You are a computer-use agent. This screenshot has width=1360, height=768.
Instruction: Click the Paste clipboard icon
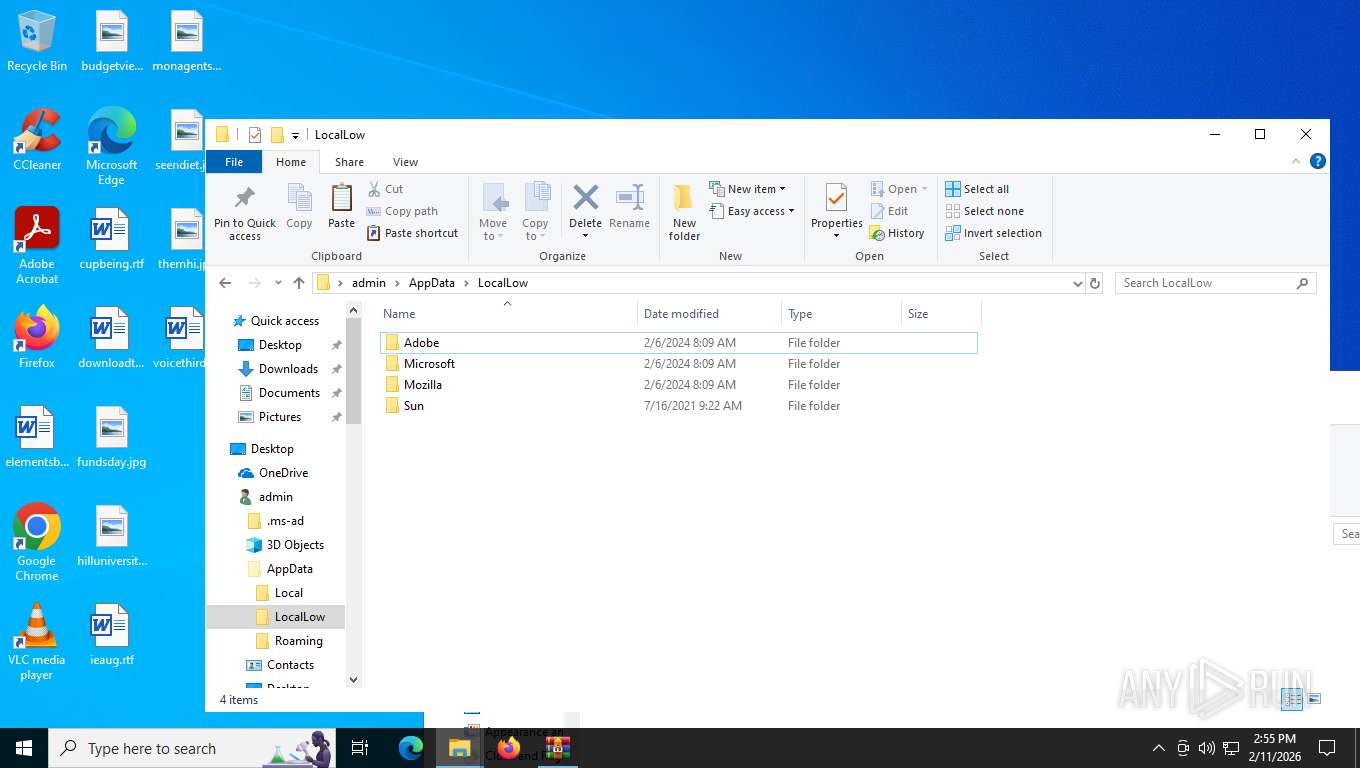(342, 207)
